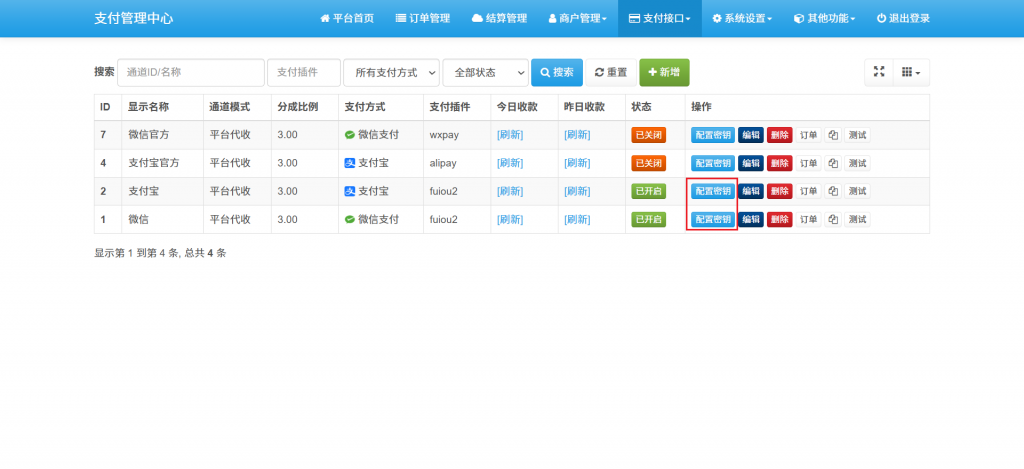
Task: Open the 订单管理 menu in navbar
Action: [x=423, y=18]
